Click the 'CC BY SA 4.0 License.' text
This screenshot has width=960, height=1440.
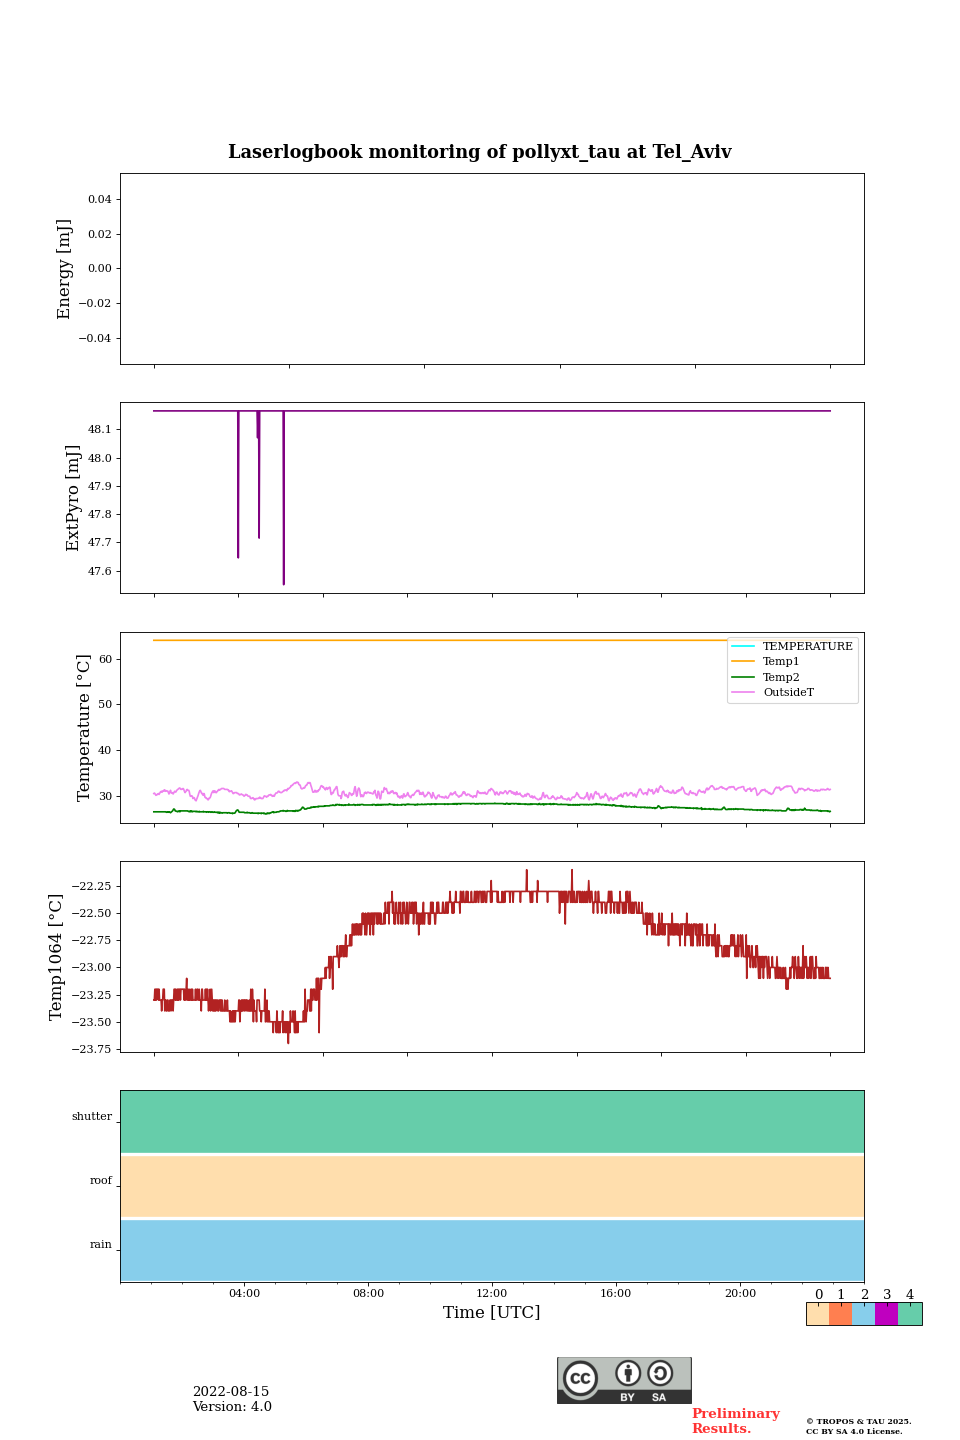click(854, 1431)
